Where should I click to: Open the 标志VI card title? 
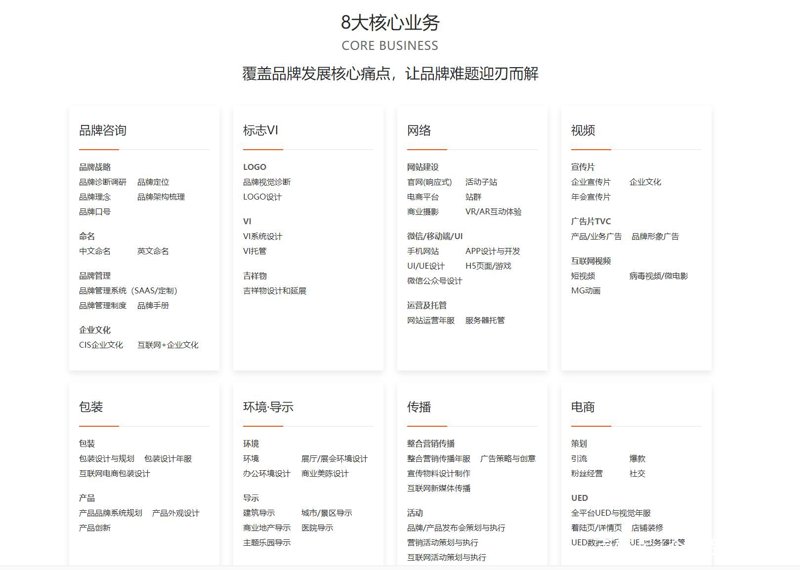point(260,131)
